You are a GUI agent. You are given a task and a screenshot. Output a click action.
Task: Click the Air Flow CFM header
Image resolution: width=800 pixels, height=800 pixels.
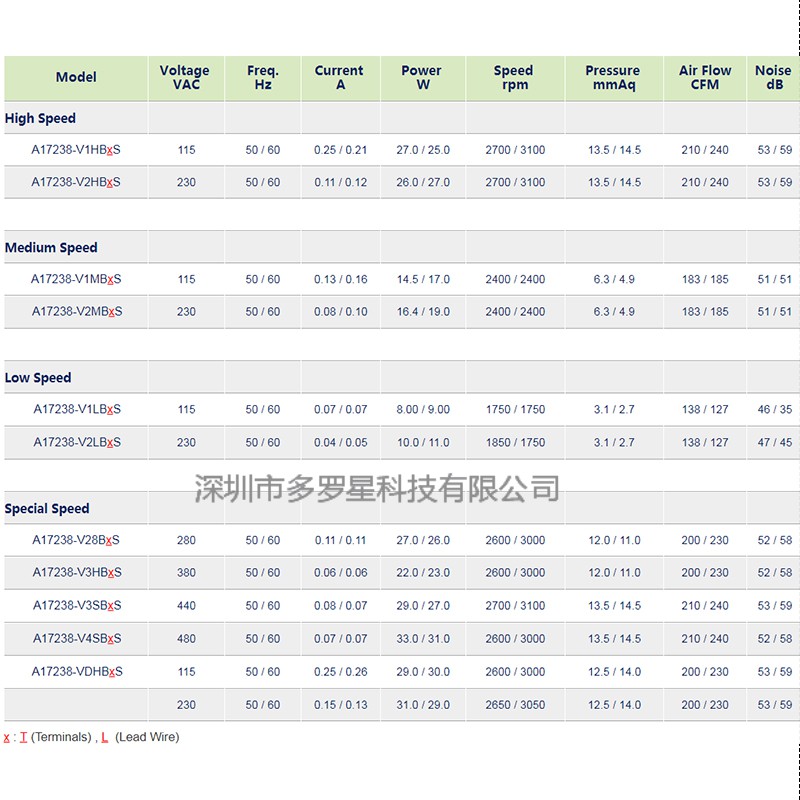click(705, 78)
